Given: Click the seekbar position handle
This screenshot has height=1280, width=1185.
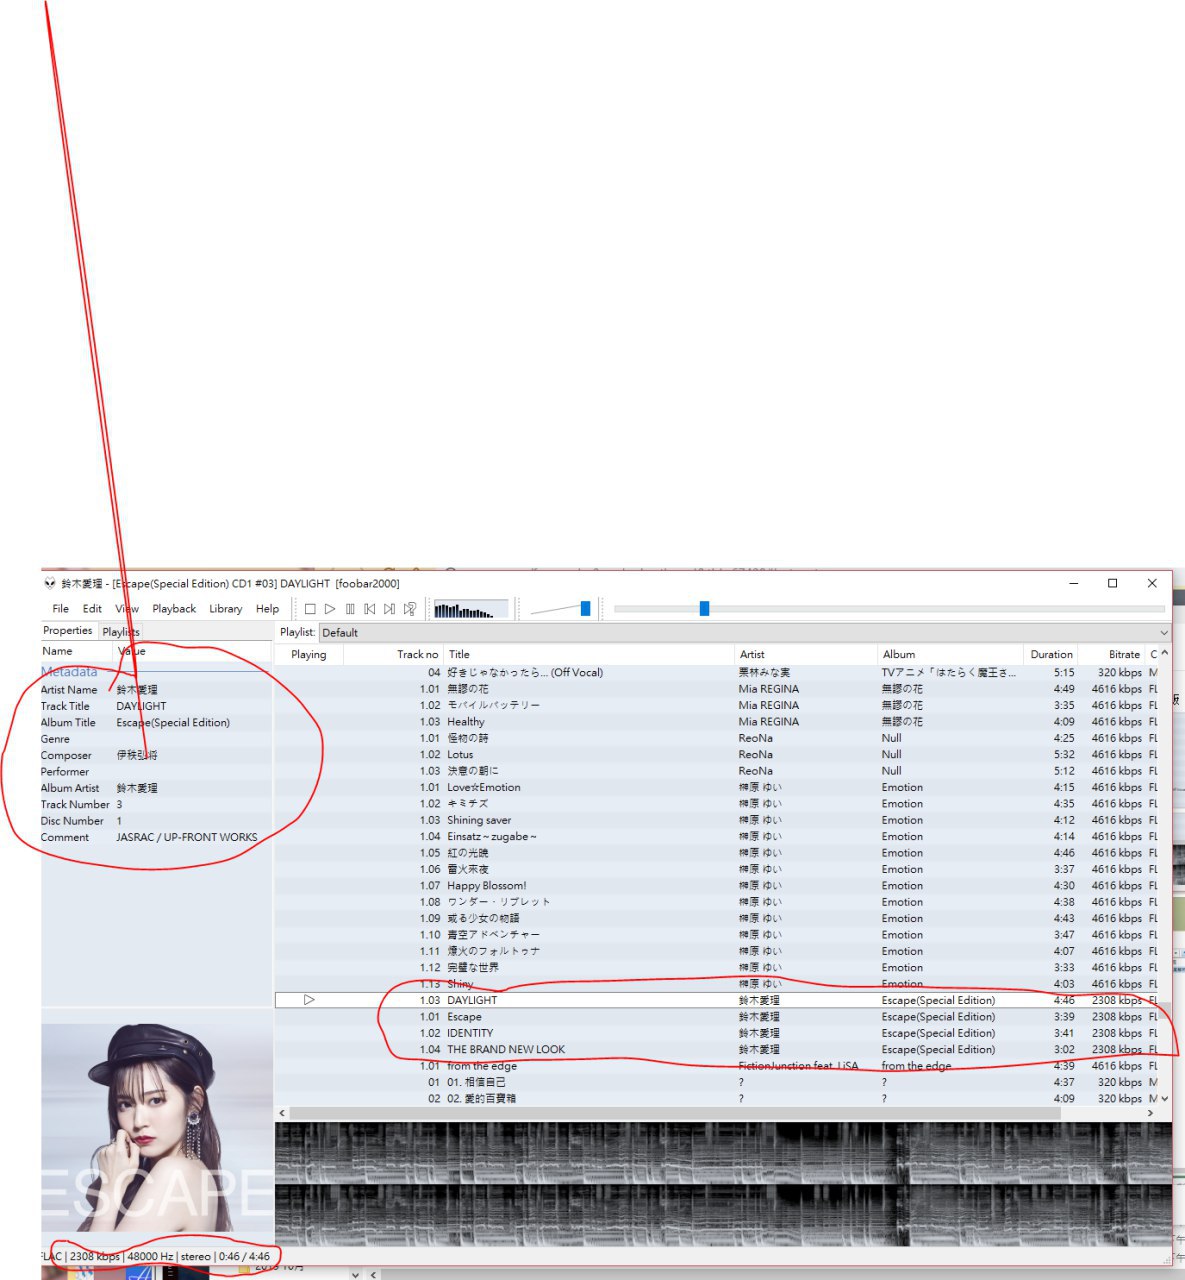Looking at the screenshot, I should [x=704, y=608].
